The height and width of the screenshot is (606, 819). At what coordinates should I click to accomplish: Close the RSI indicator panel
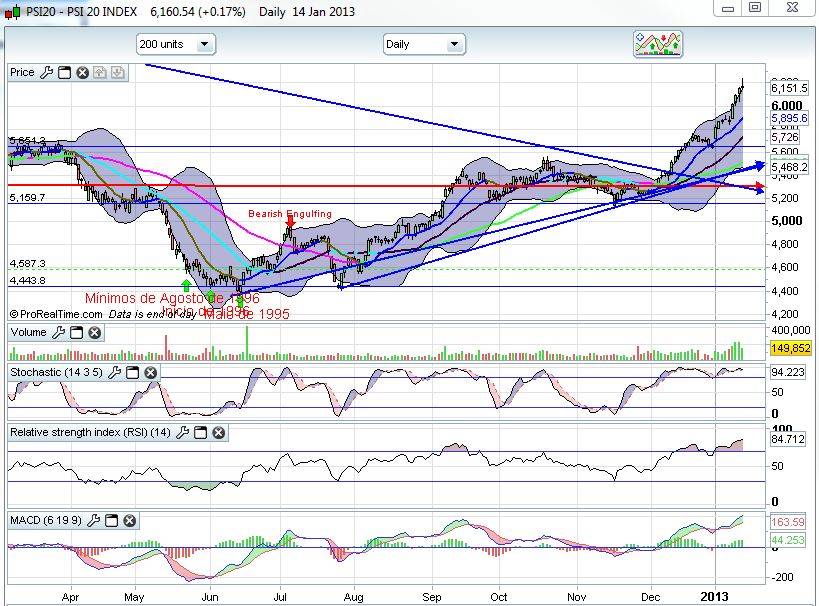click(219, 433)
